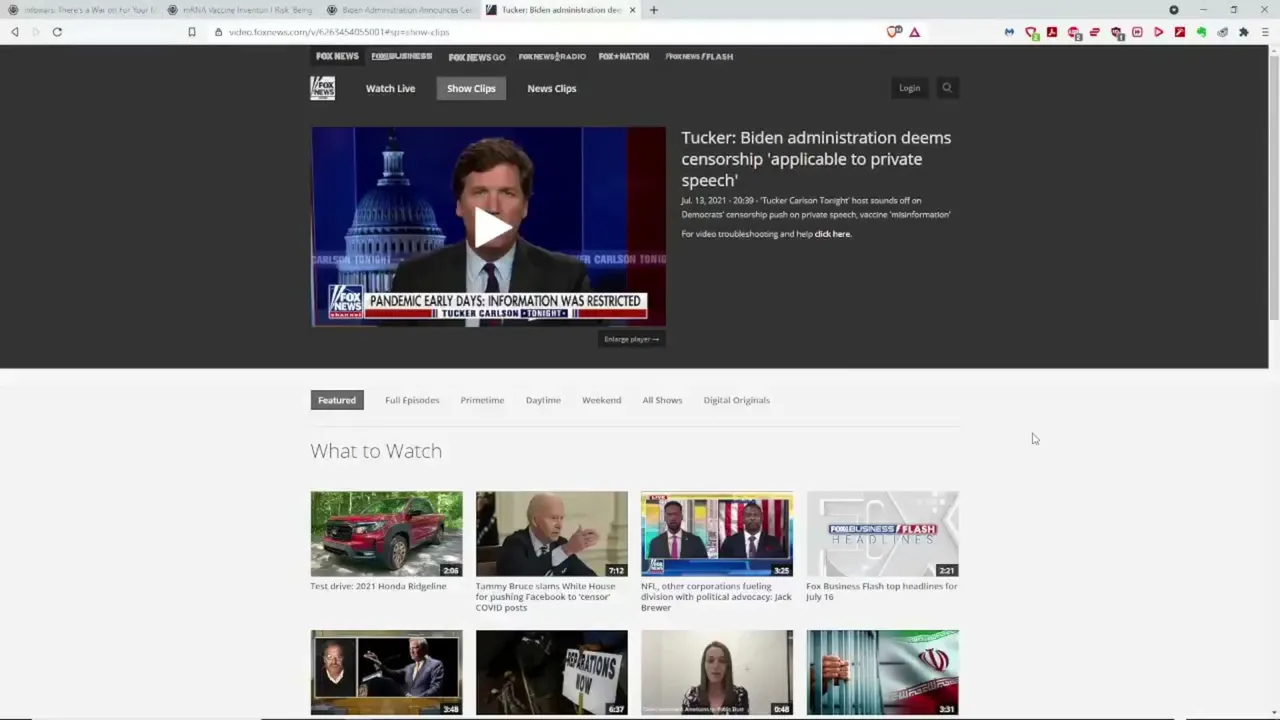
Task: Click the video headline about censorship
Action: pyautogui.click(x=816, y=159)
